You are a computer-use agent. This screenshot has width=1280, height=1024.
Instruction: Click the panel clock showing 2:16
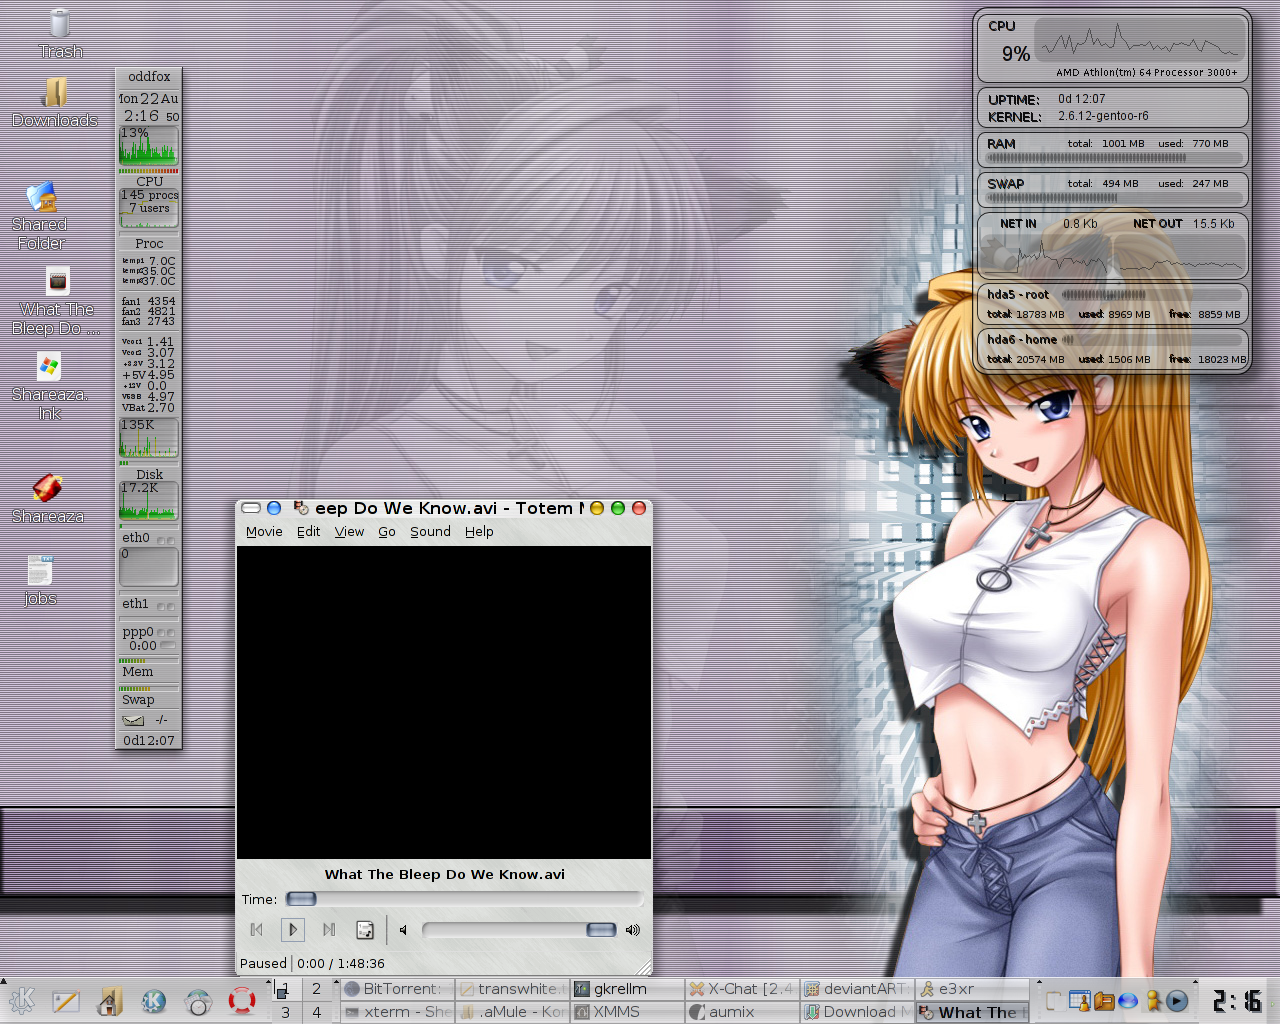1237,1001
